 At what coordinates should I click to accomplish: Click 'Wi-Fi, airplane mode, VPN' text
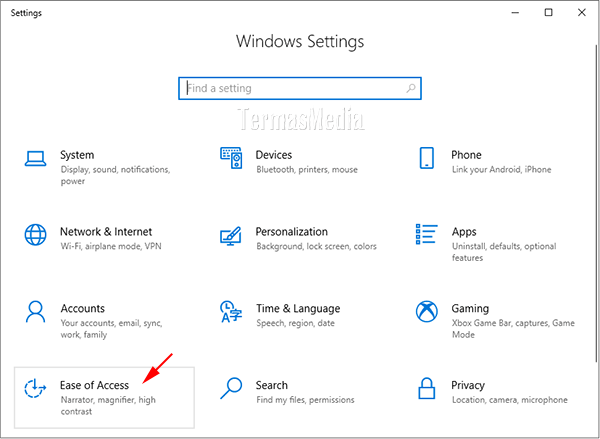[x=111, y=246]
